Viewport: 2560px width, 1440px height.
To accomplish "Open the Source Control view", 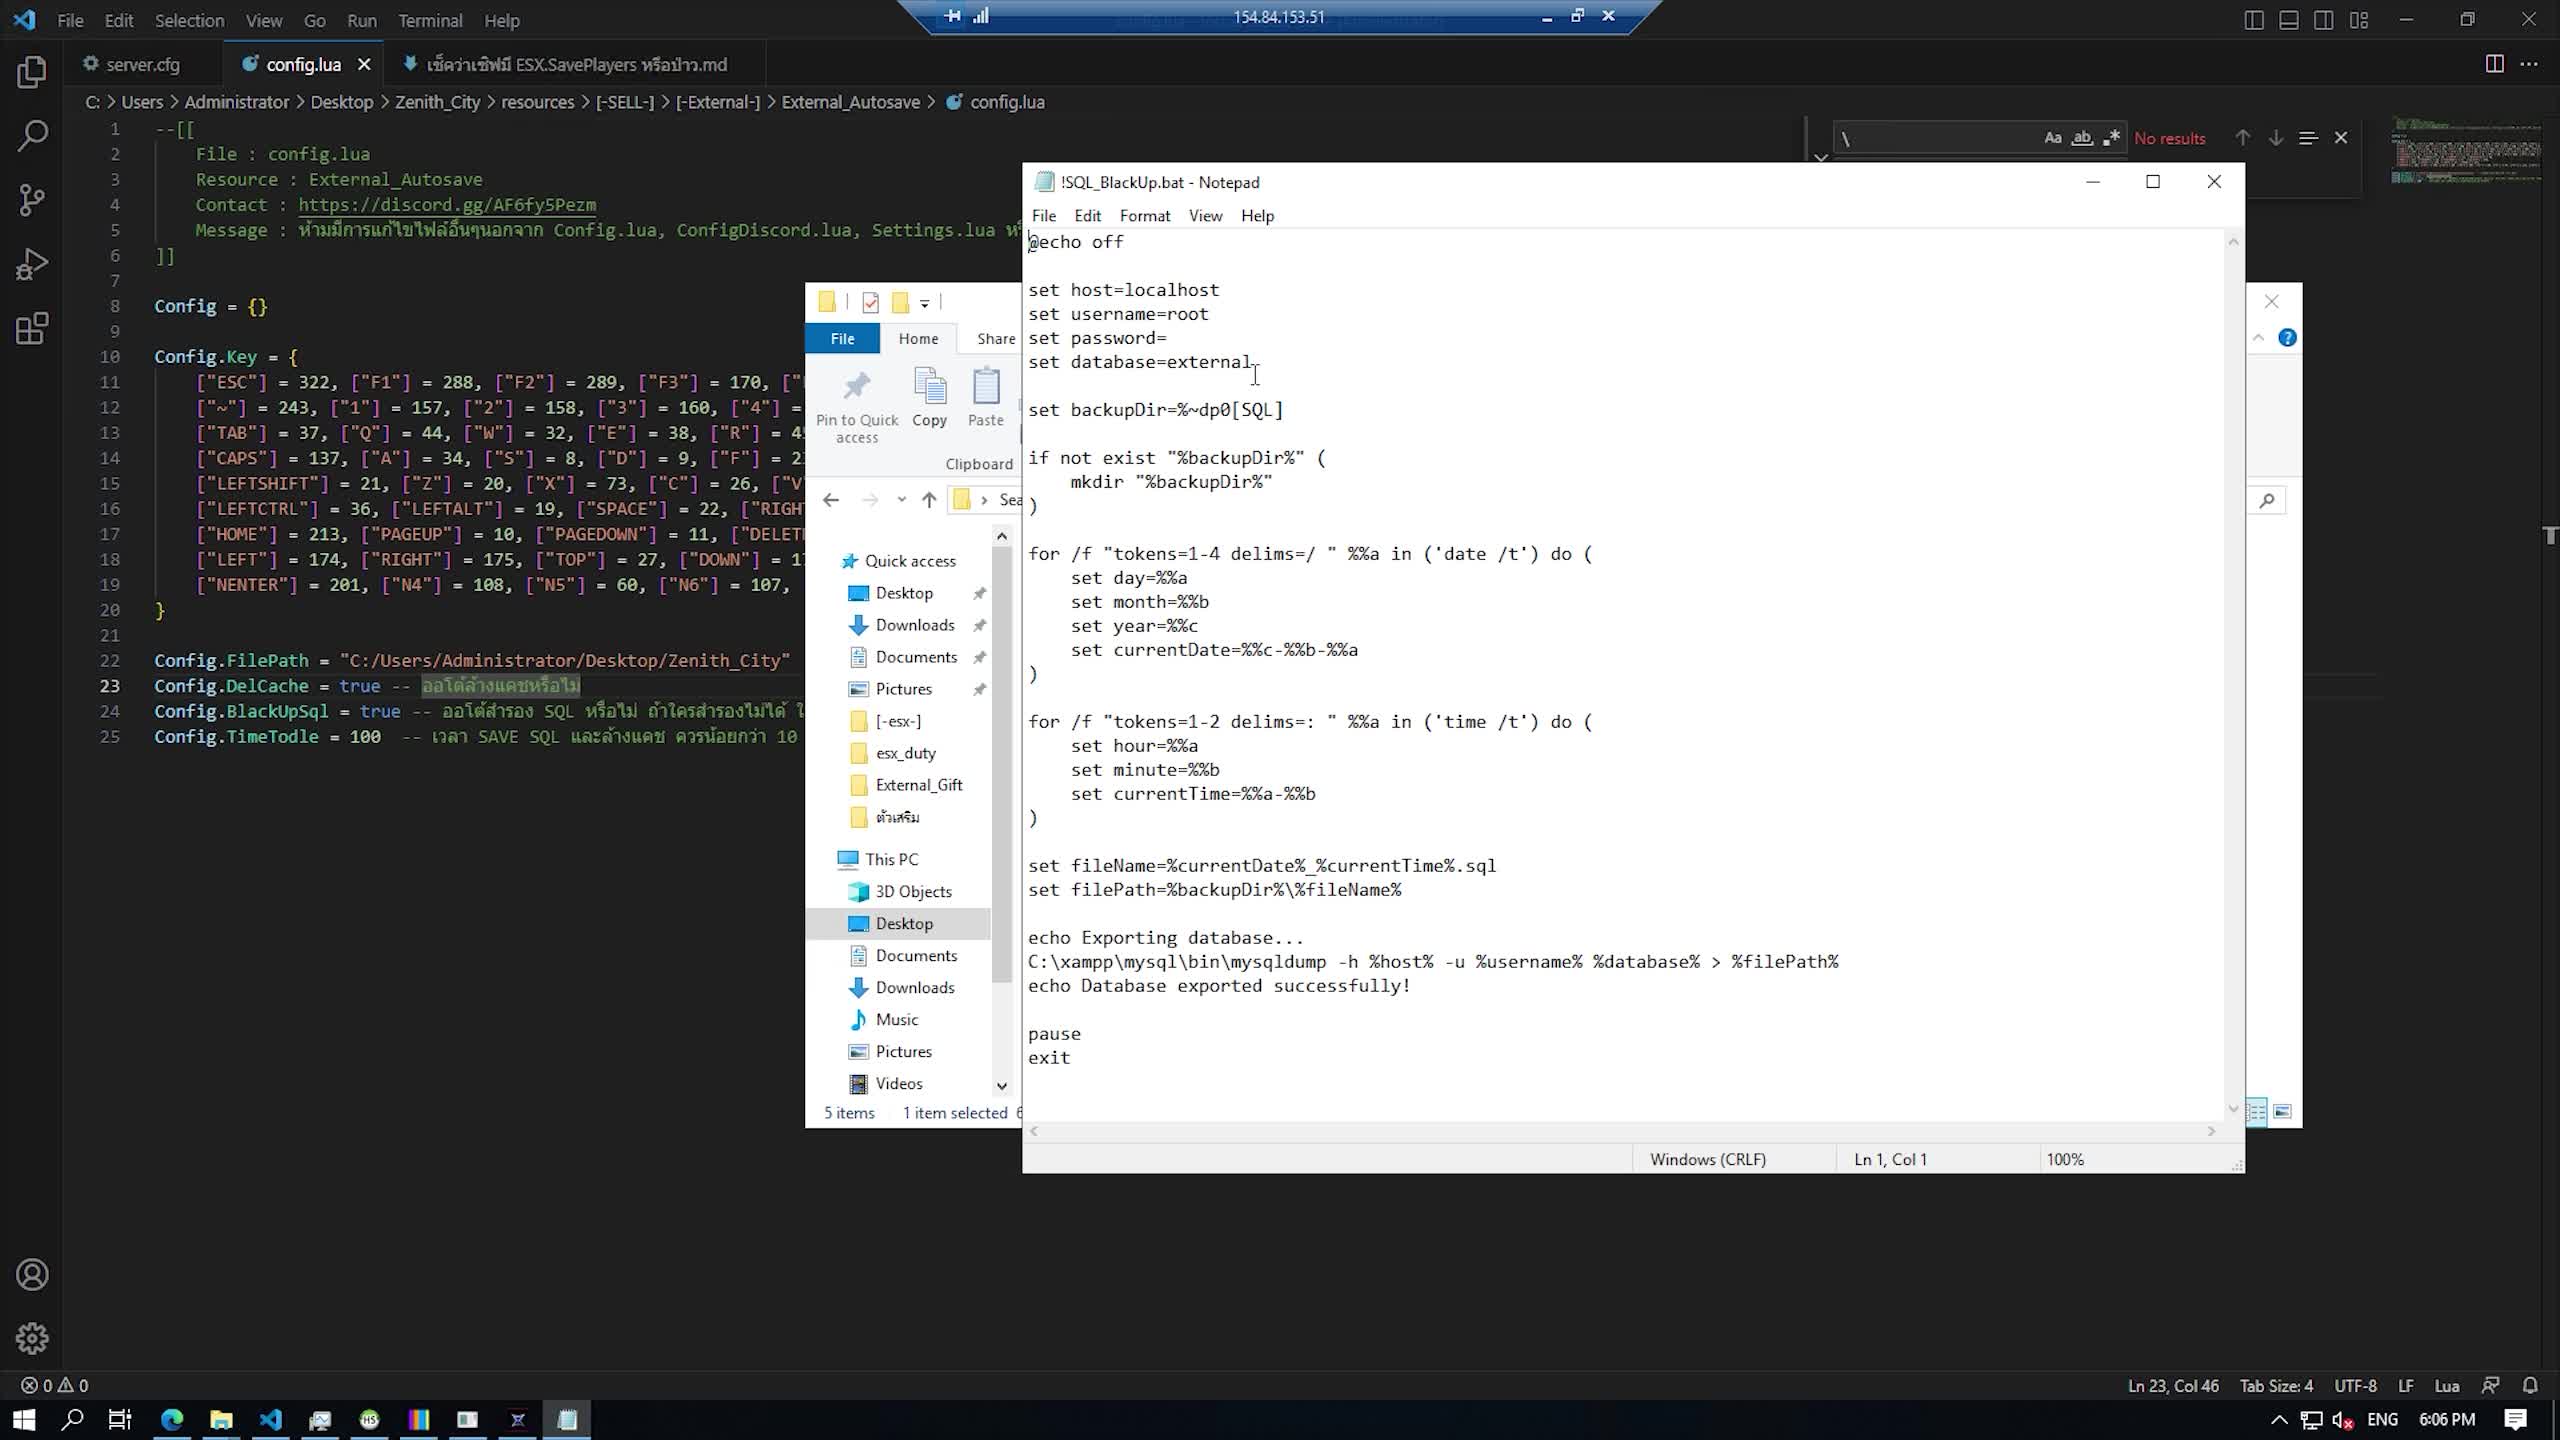I will click(x=32, y=200).
